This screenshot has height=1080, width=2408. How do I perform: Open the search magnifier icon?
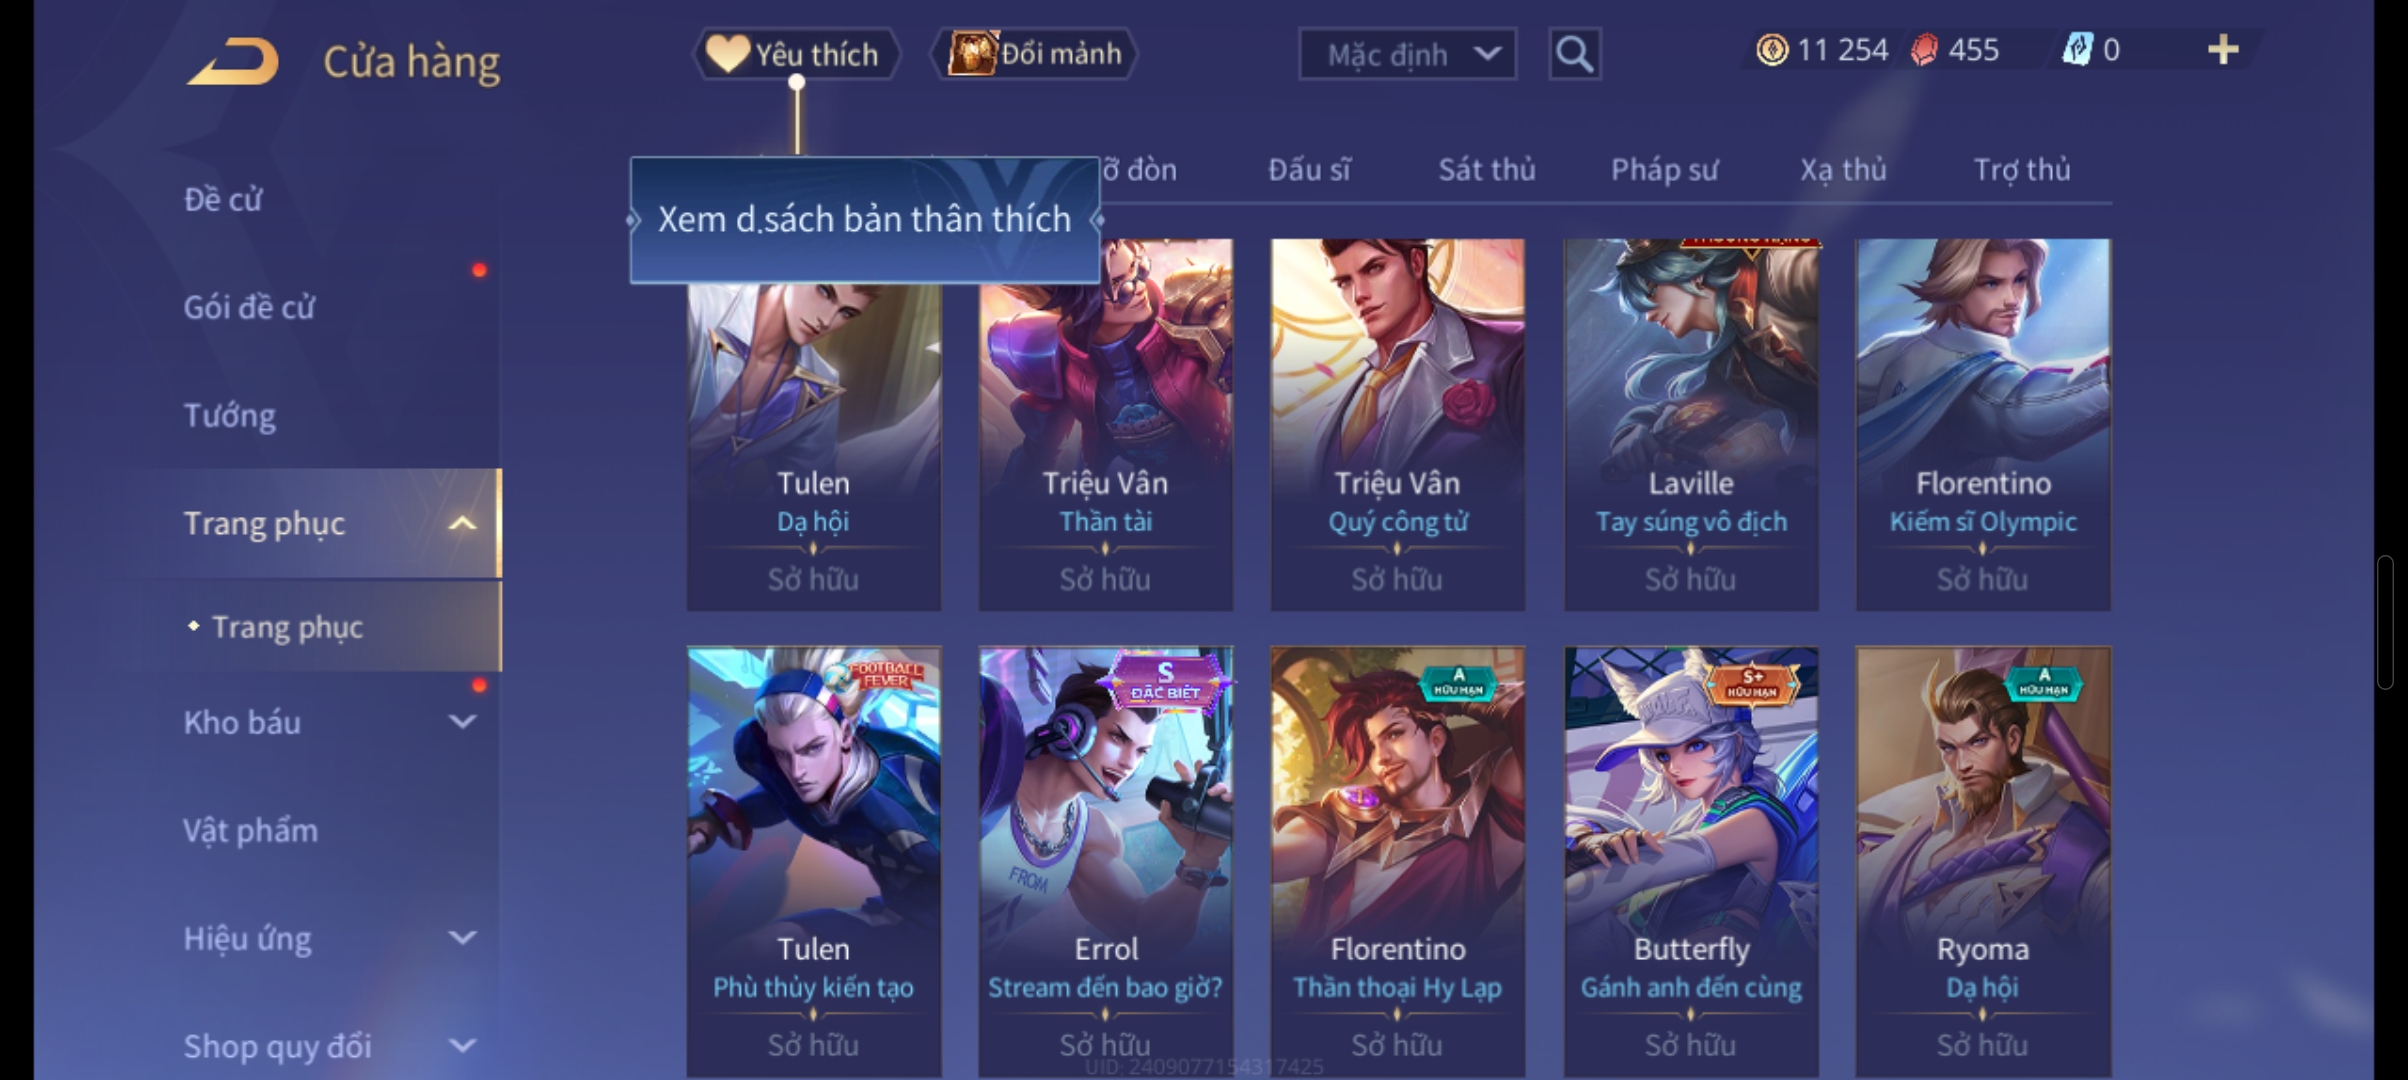(1574, 54)
